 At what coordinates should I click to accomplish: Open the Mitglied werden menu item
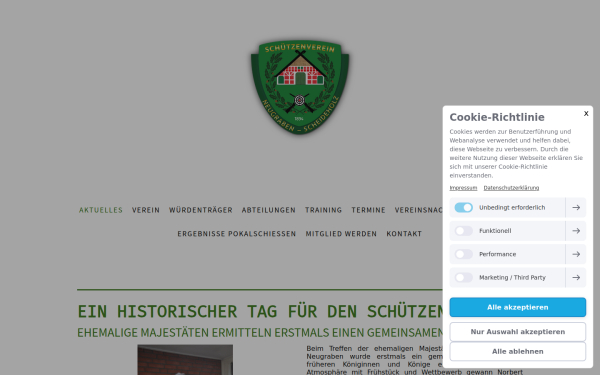tap(341, 234)
